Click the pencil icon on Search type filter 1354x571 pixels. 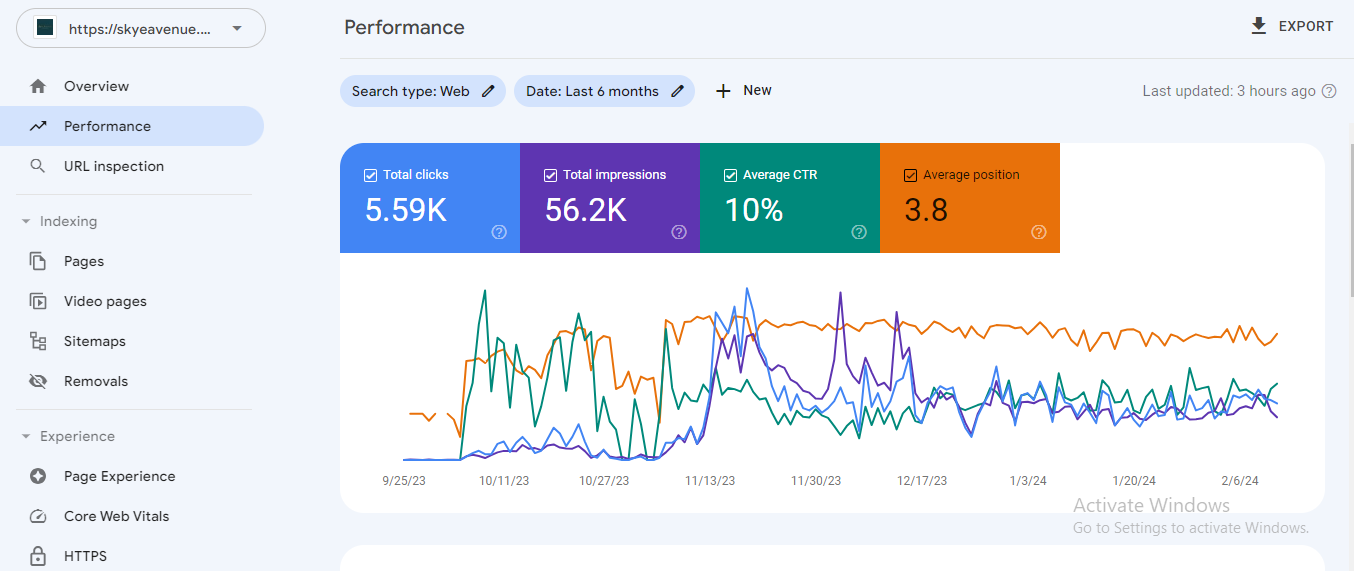click(x=488, y=91)
